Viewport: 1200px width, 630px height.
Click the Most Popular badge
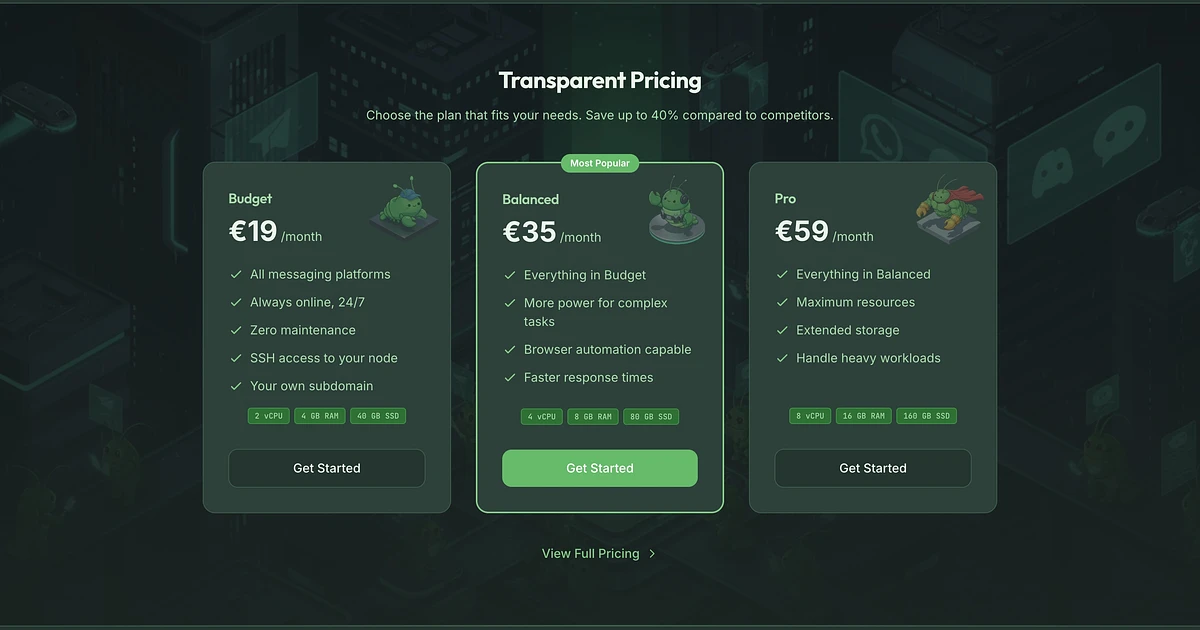click(600, 162)
